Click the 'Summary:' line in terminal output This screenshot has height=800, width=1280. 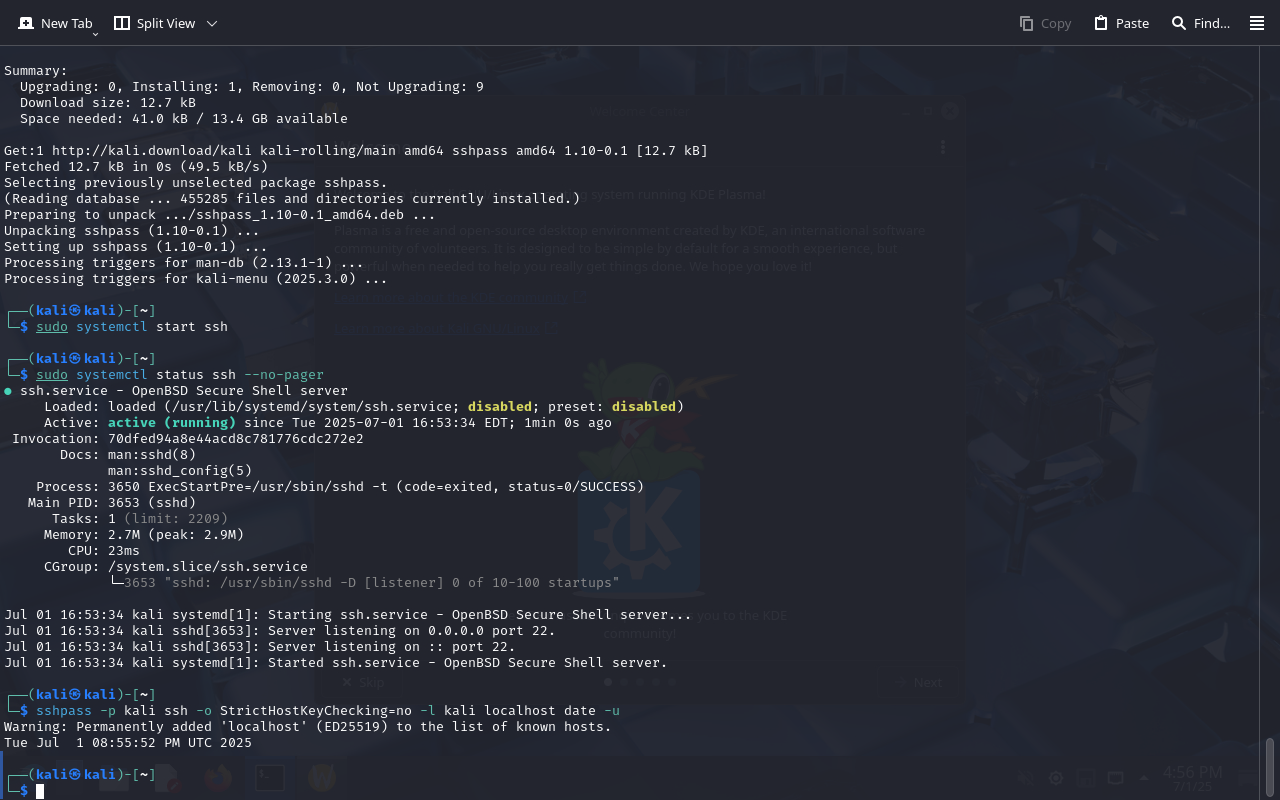[36, 71]
